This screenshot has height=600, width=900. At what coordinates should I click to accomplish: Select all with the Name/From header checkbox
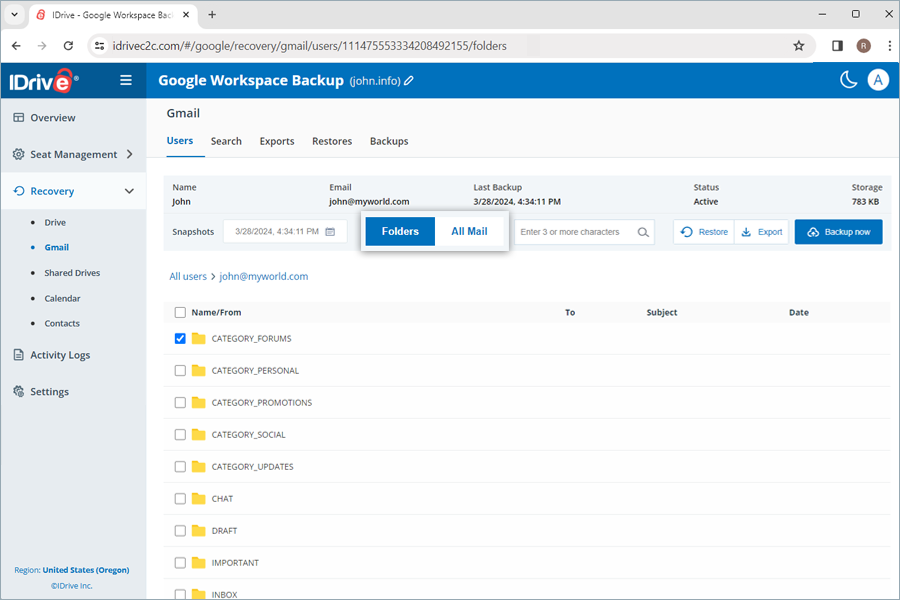180,312
